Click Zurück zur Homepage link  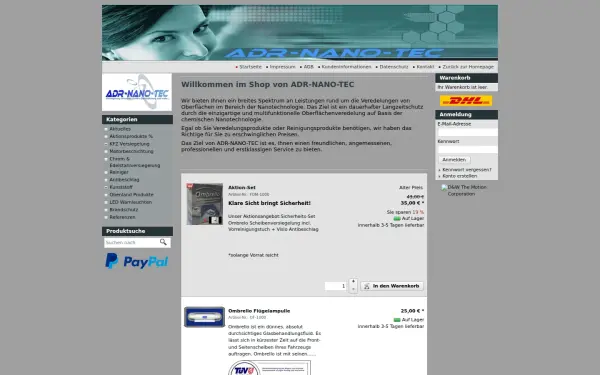[468, 67]
